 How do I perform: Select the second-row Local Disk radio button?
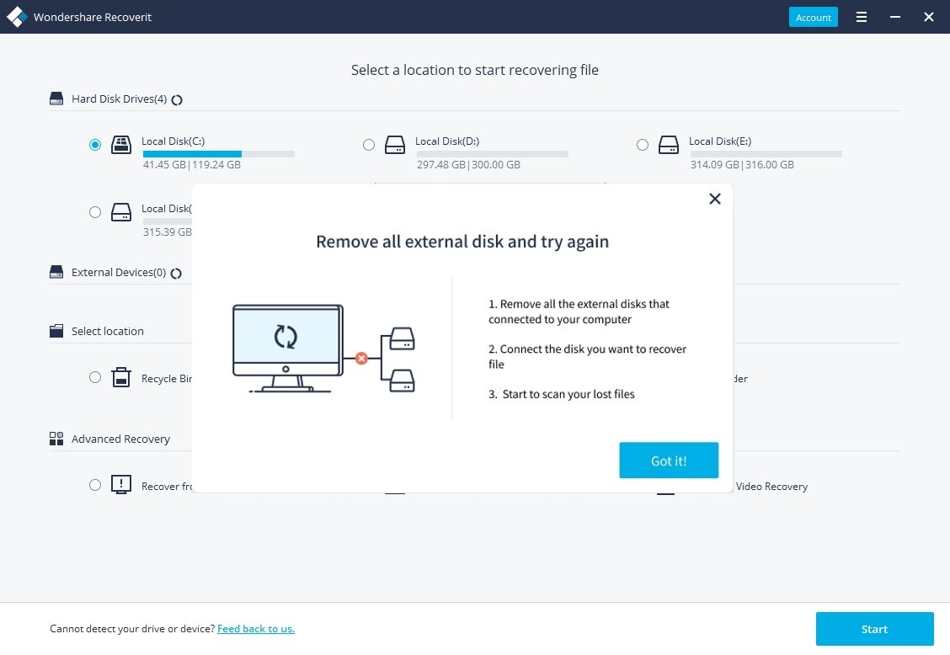(x=95, y=212)
